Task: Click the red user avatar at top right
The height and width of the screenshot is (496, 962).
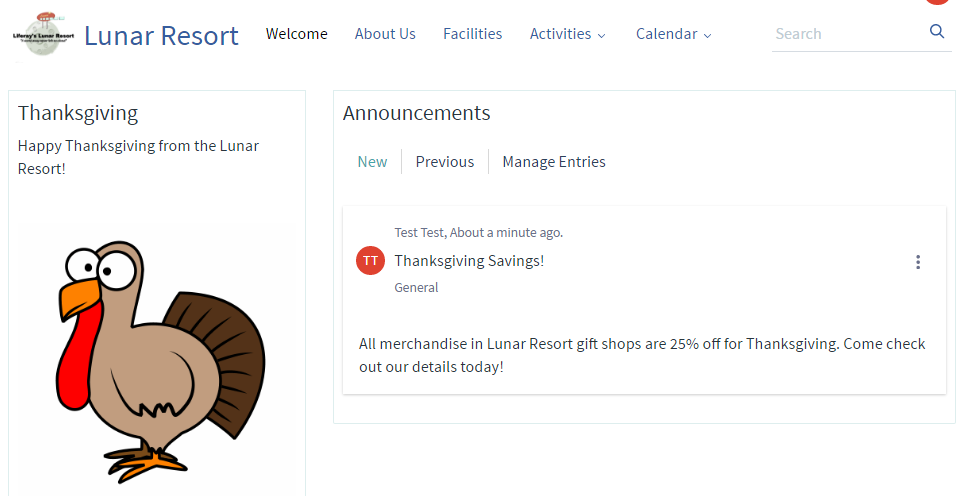Action: 937,2
